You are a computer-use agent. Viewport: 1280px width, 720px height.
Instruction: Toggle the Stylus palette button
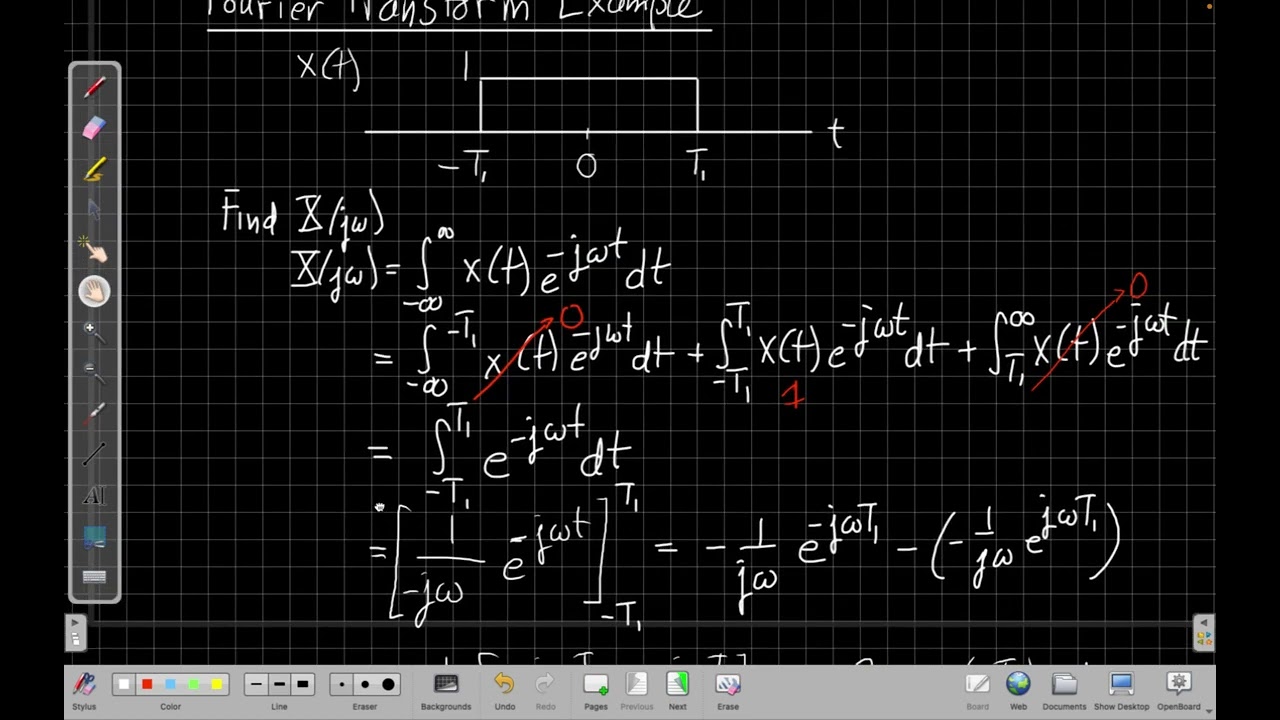pos(84,690)
